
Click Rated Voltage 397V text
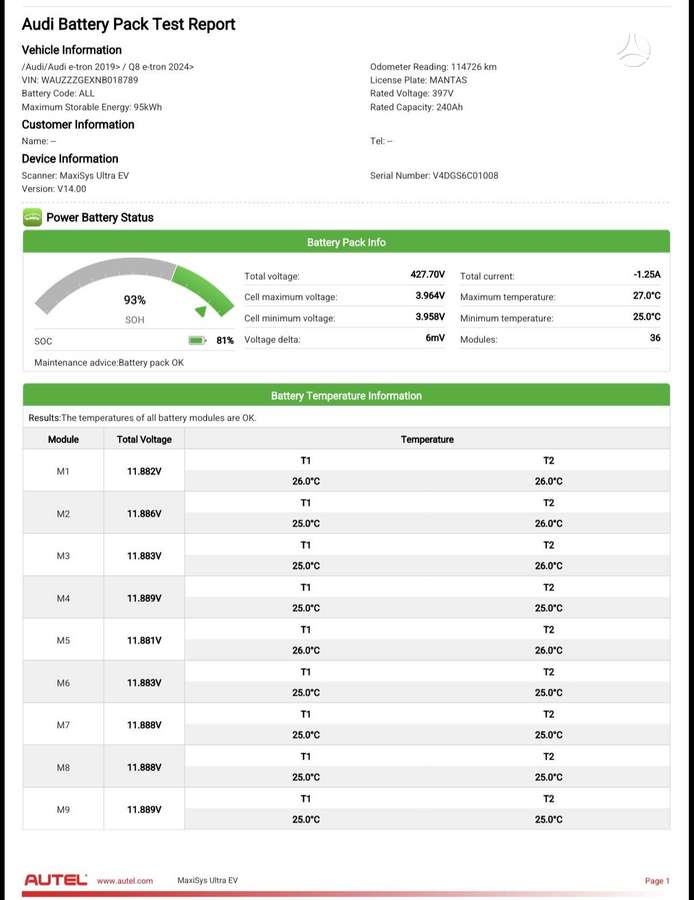[412, 93]
